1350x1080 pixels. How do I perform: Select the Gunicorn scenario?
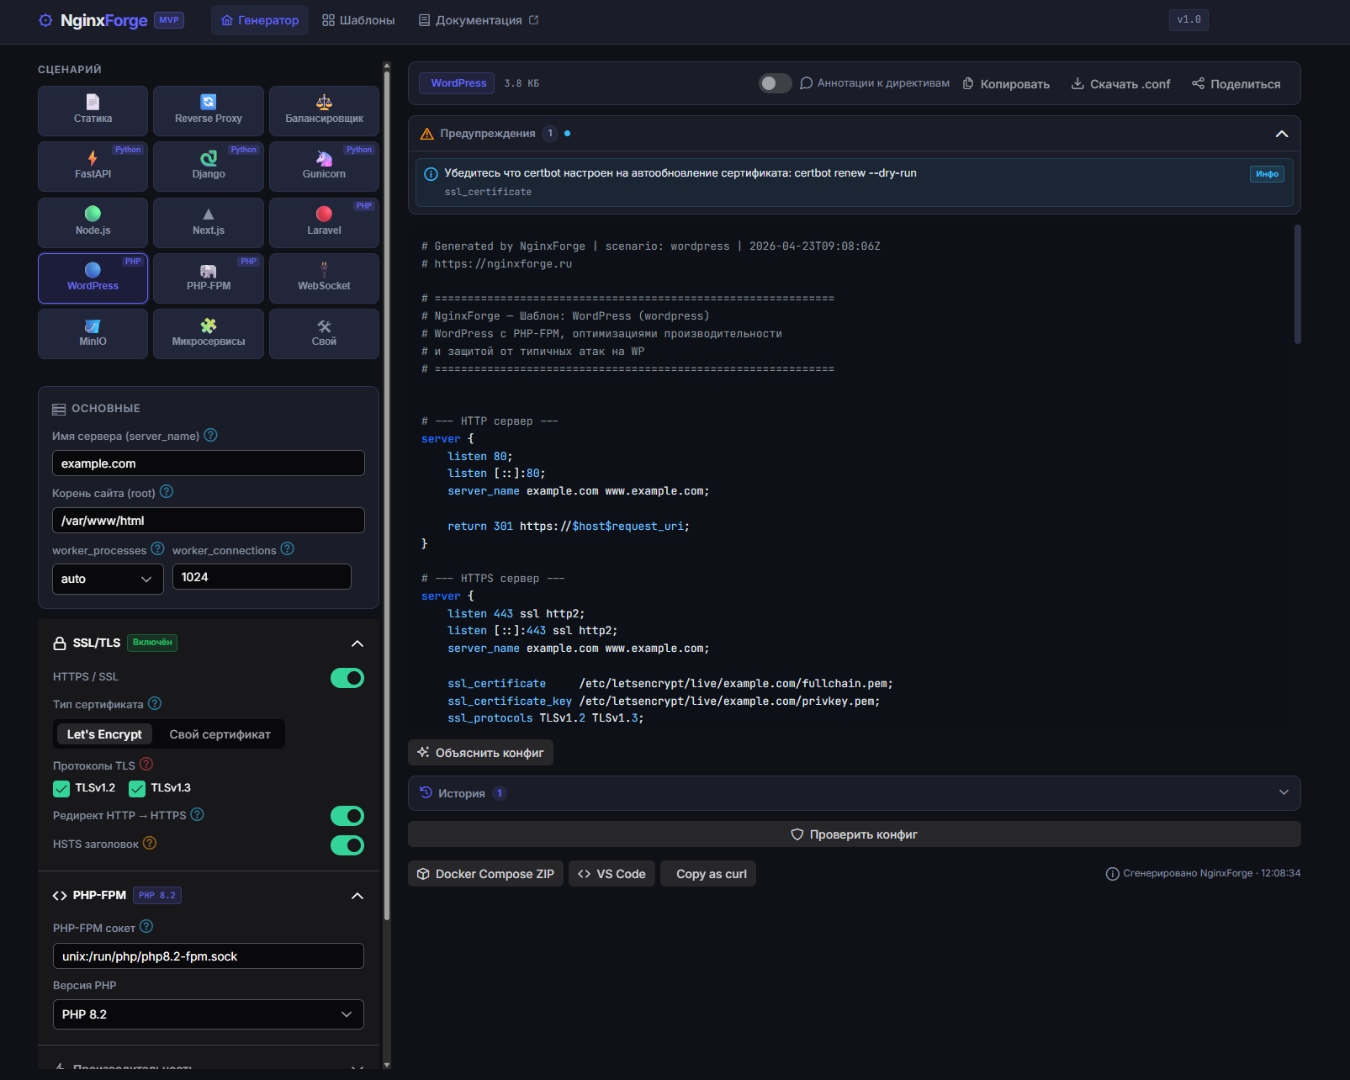324,166
